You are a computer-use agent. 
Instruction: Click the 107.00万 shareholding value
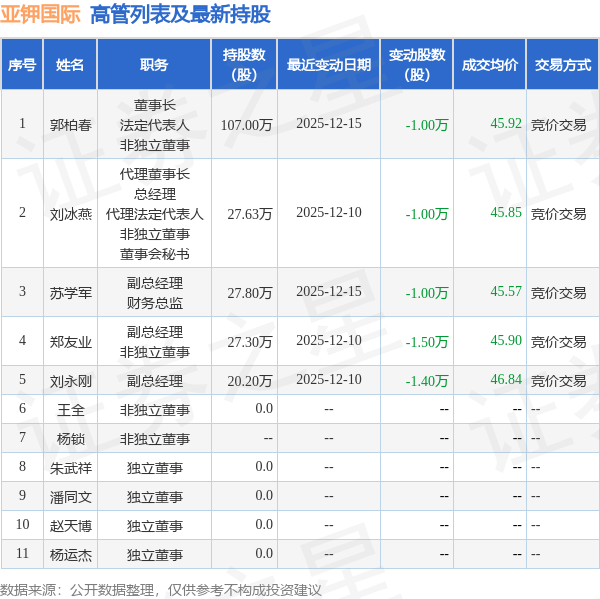[246, 125]
